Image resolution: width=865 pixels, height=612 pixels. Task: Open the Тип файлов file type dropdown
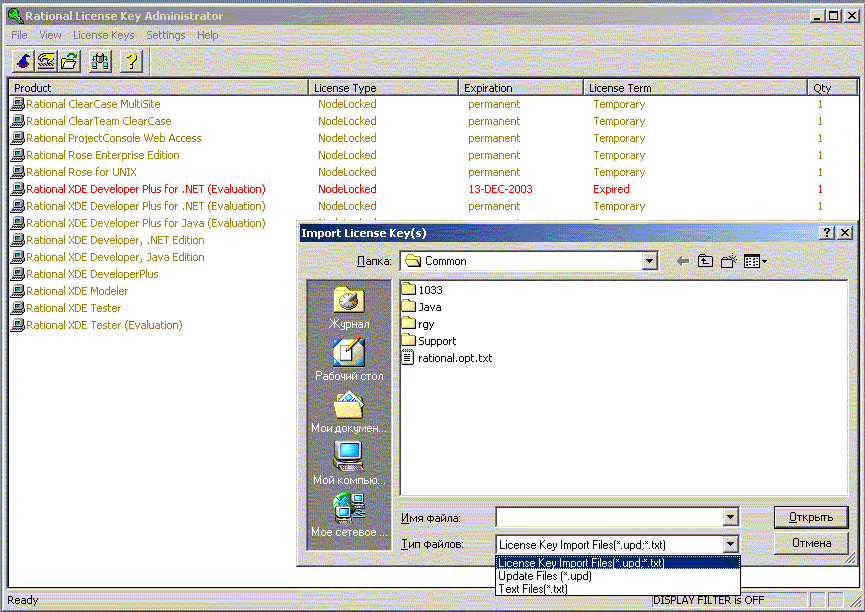[x=731, y=543]
